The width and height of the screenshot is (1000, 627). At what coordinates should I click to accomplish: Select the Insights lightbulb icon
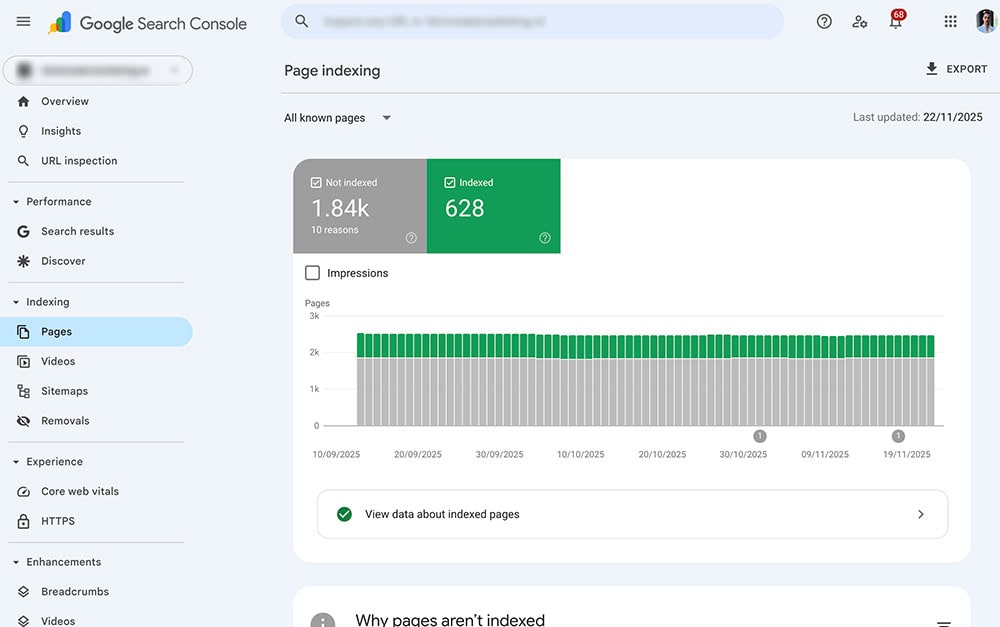point(22,131)
